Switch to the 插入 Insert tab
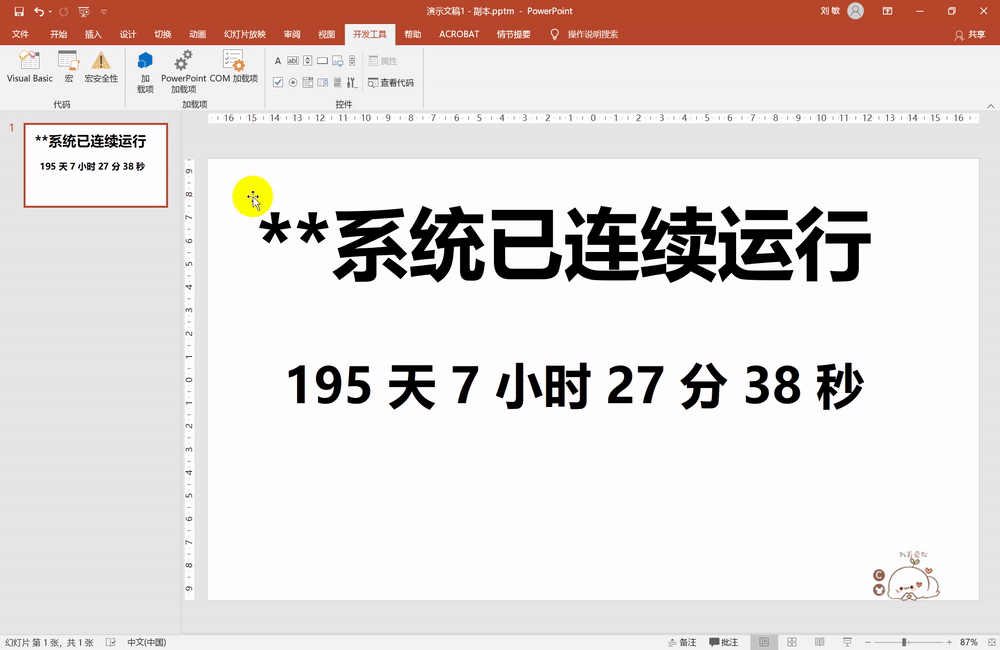The image size is (1000, 650). click(93, 34)
